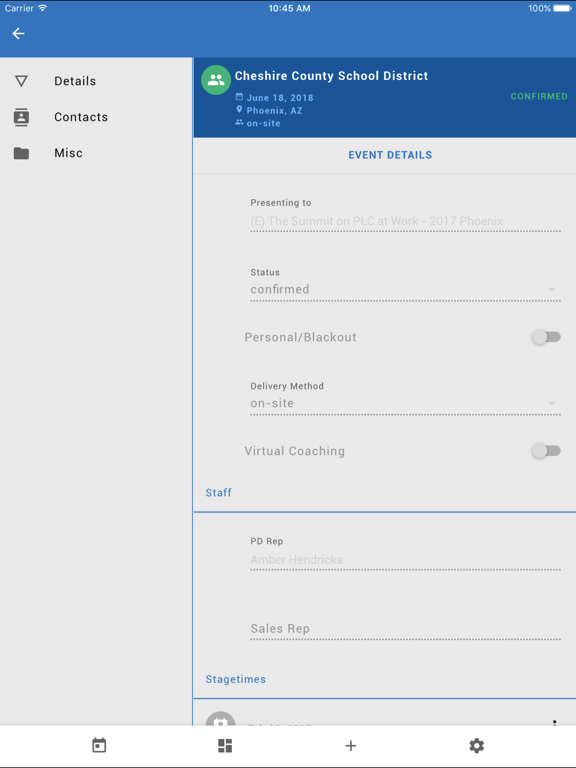Tap the plus icon to add event
This screenshot has height=768, width=576.
coord(351,745)
